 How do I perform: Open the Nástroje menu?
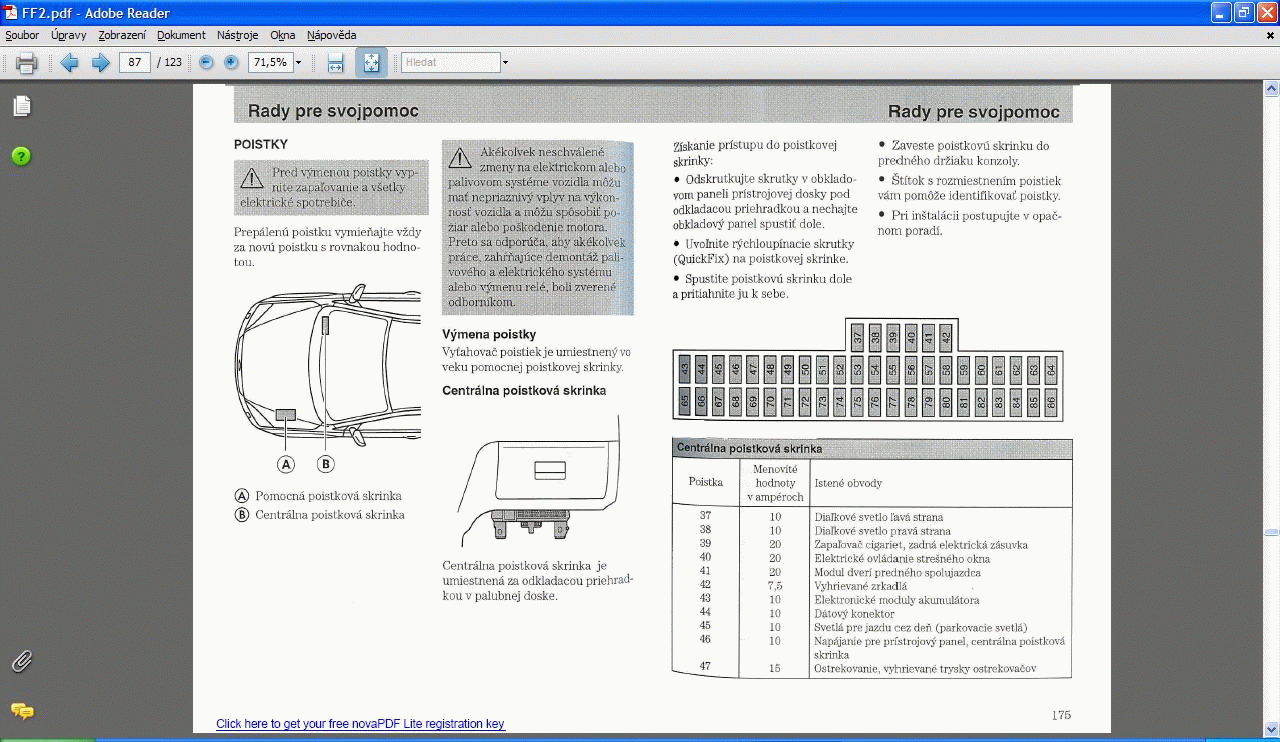237,35
